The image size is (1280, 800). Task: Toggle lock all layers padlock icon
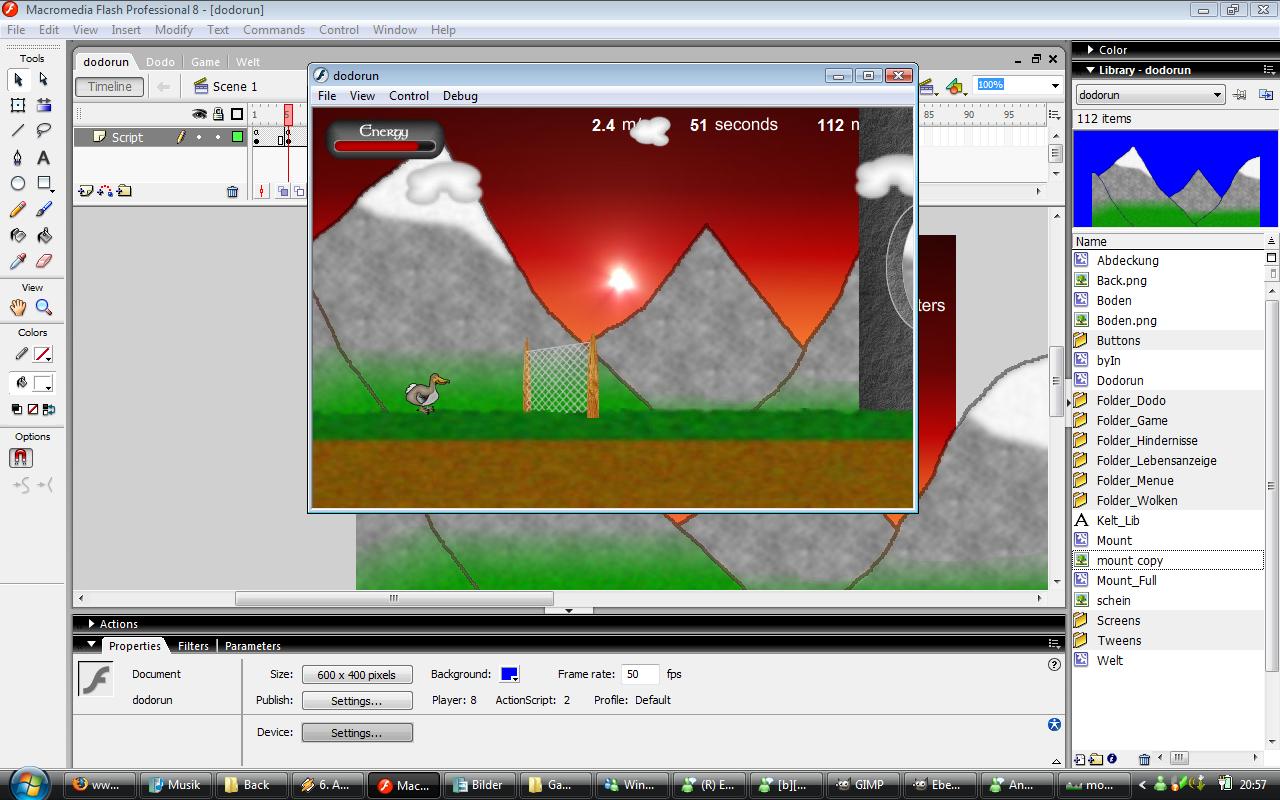coord(218,114)
